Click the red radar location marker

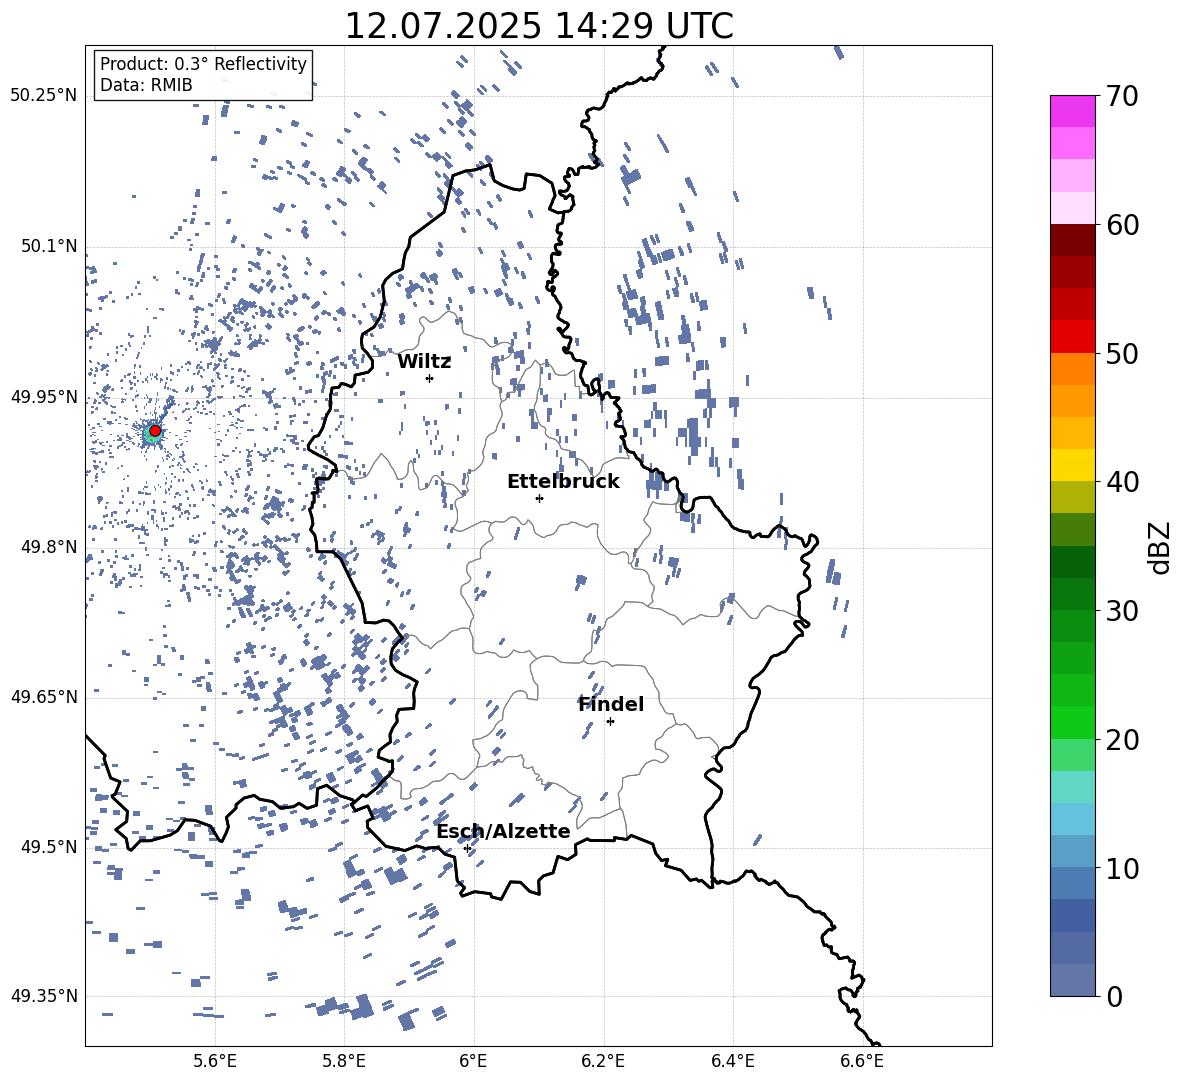point(155,431)
